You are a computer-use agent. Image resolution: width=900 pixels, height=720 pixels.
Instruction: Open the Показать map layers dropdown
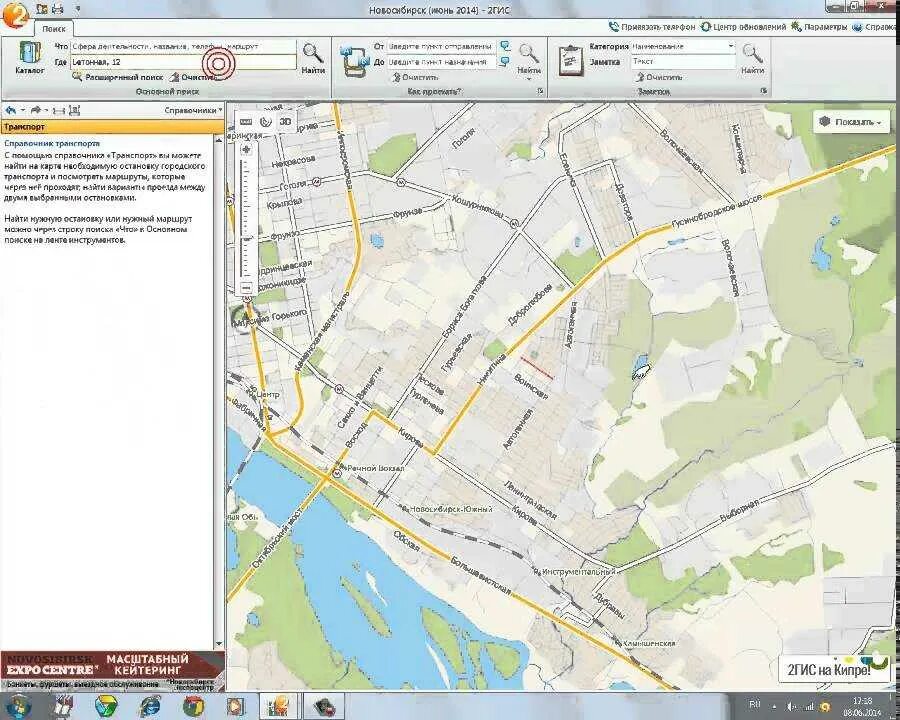(853, 122)
